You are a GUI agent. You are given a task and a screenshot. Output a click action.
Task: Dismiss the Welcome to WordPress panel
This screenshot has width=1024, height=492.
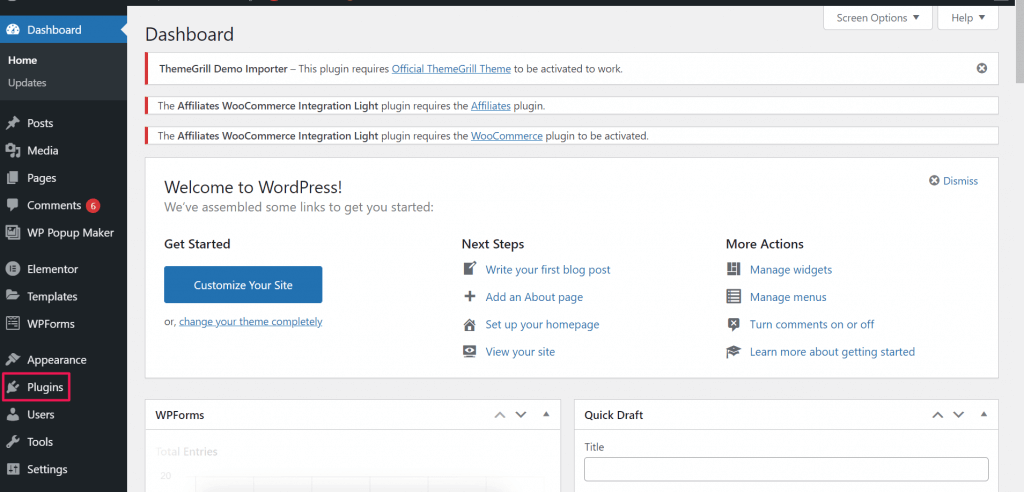[x=953, y=181]
